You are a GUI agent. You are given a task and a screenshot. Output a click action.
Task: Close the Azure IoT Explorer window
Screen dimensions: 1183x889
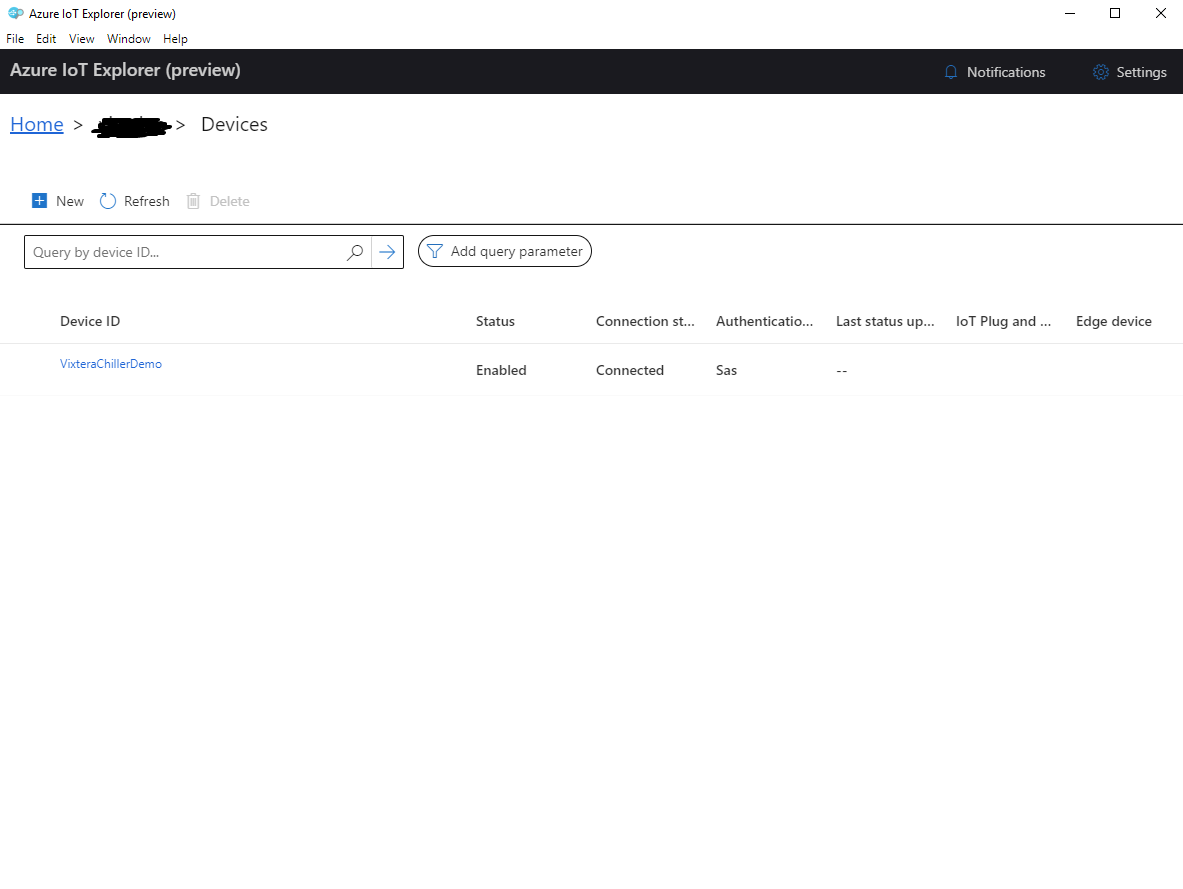pyautogui.click(x=1160, y=14)
